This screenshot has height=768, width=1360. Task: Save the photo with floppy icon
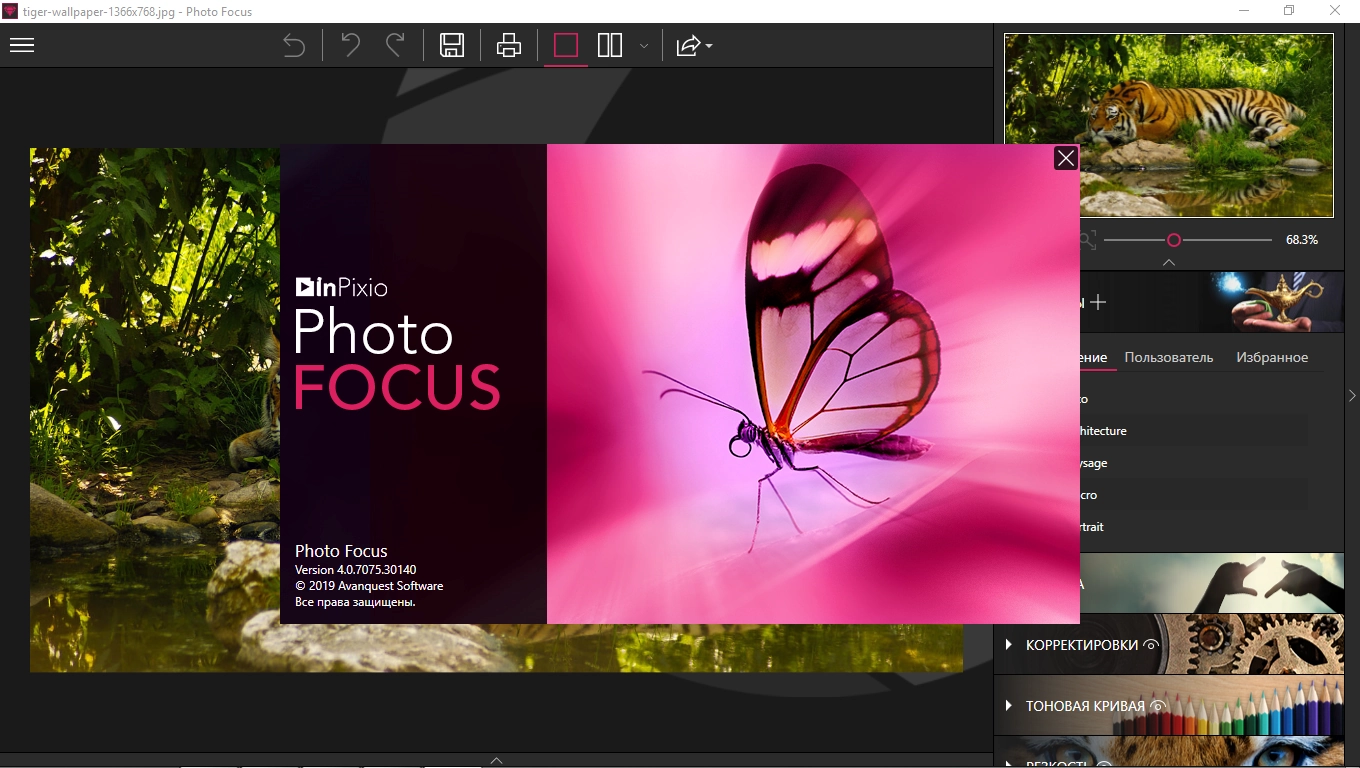click(452, 45)
